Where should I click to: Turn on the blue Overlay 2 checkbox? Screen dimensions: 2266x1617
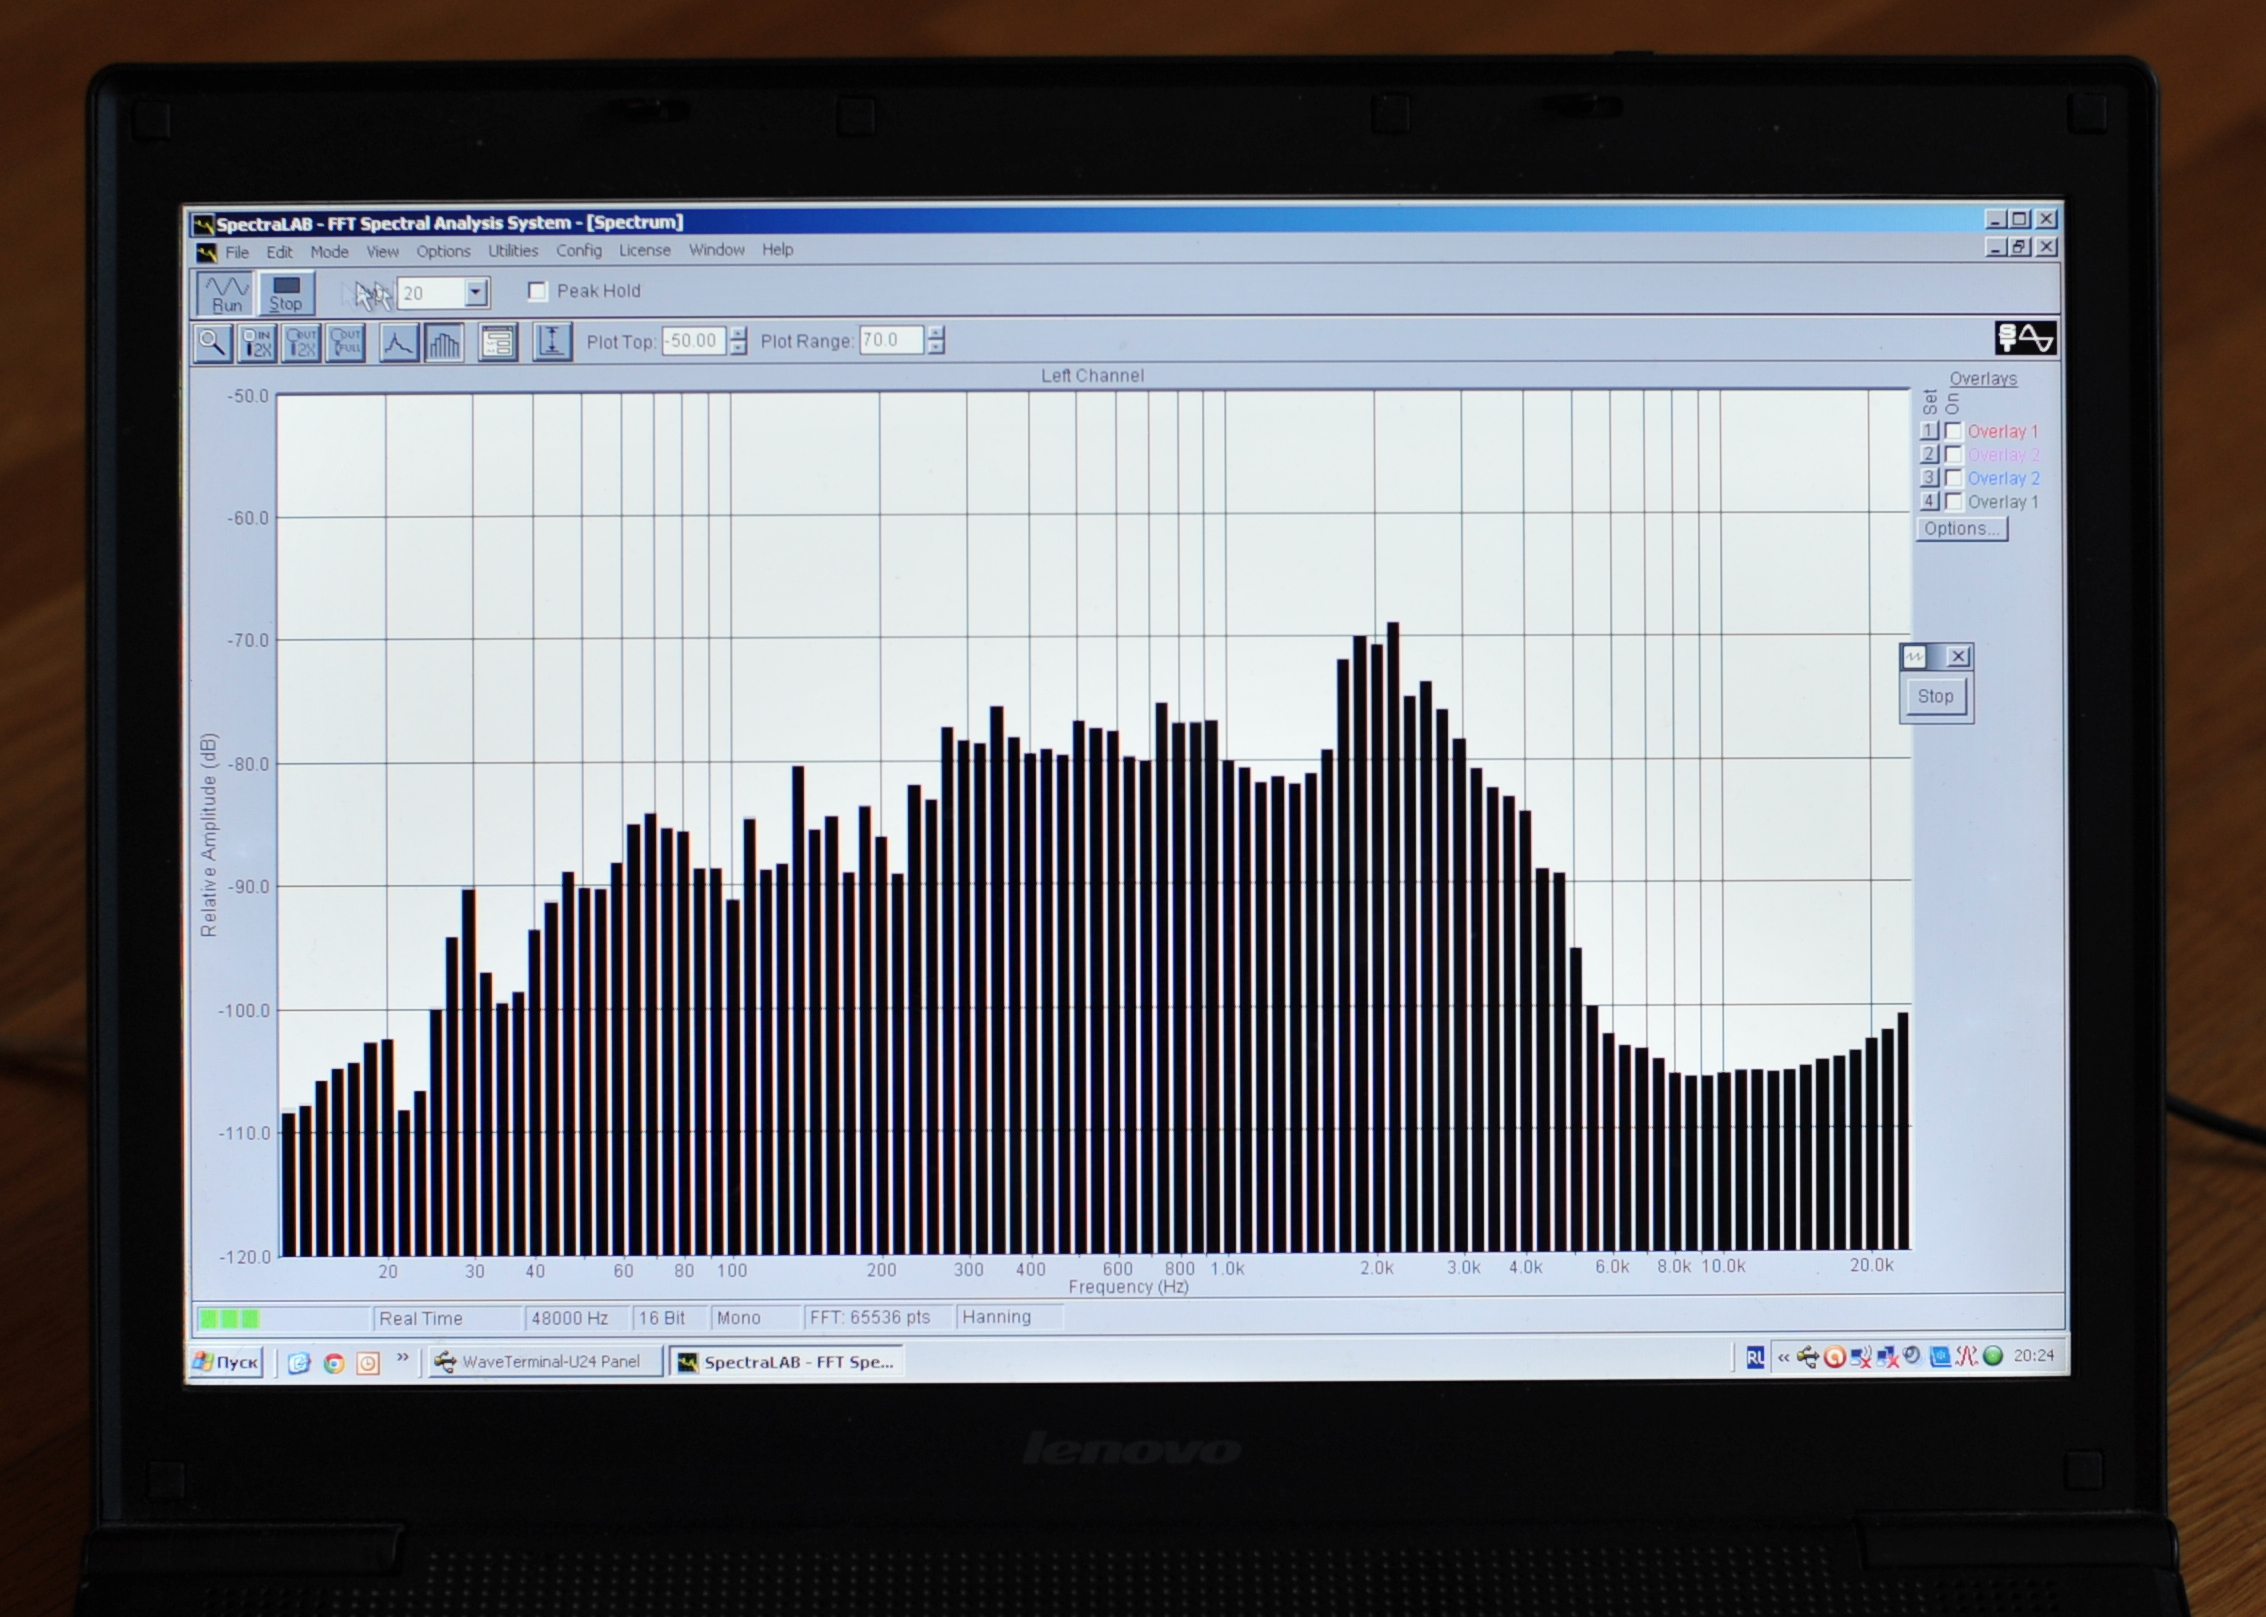(1953, 478)
